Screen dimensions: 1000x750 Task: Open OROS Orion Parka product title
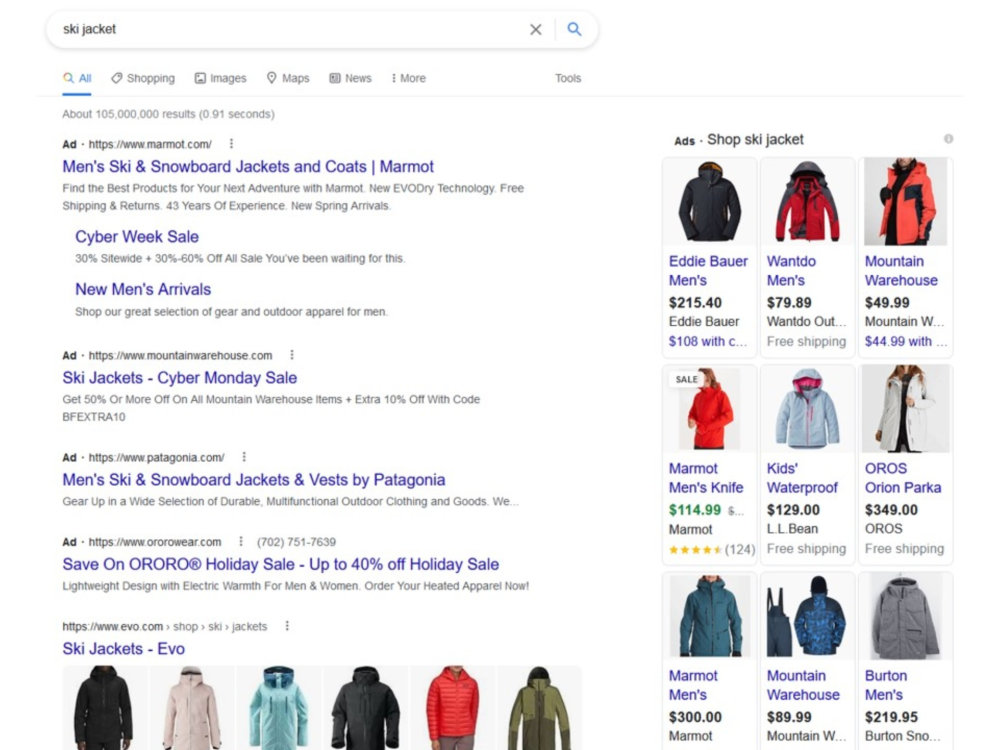[x=902, y=478]
